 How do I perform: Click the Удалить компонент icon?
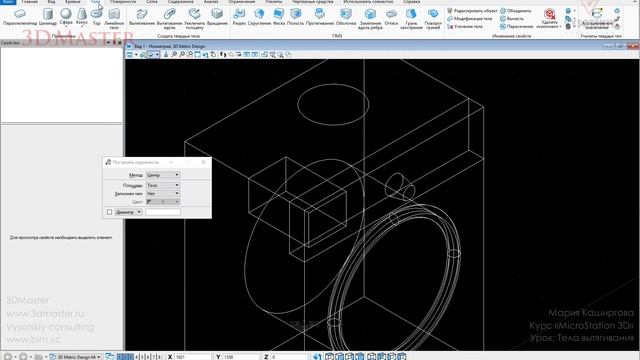[549, 19]
